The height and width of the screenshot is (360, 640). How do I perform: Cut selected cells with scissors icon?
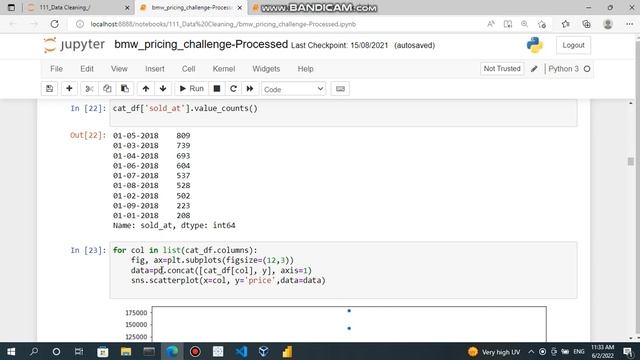point(89,89)
